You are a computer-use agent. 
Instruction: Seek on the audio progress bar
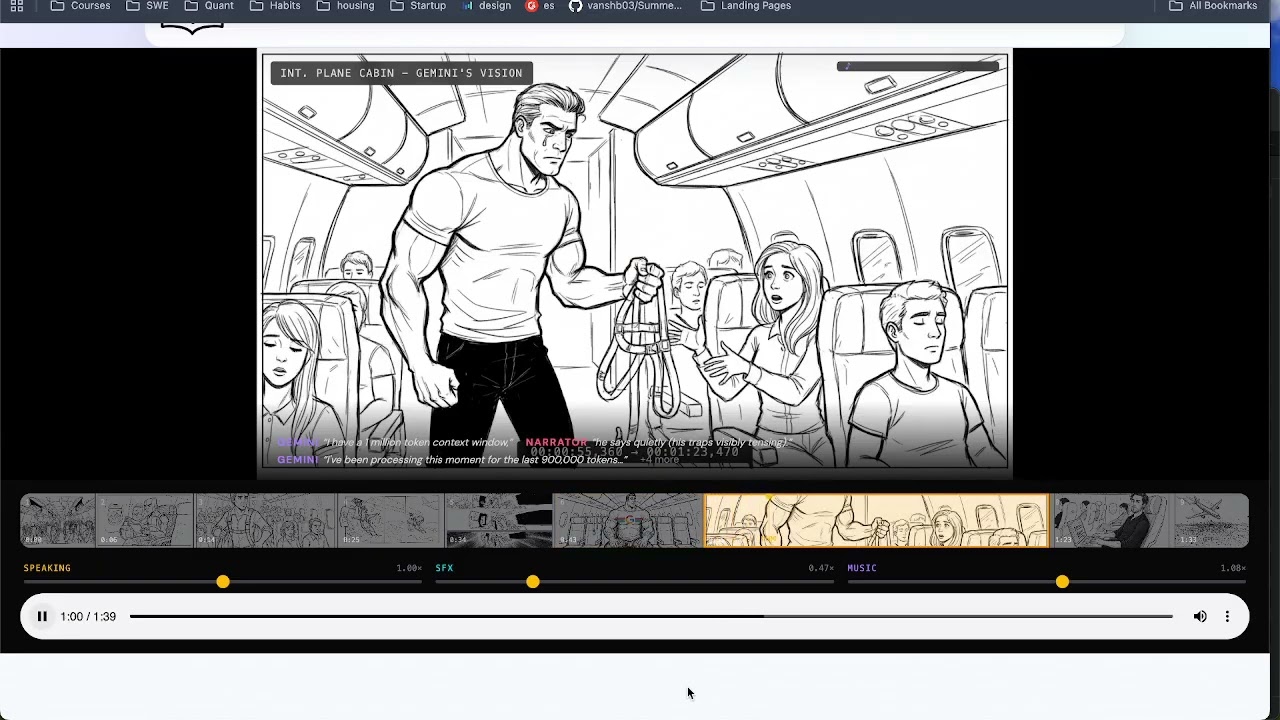(x=651, y=617)
